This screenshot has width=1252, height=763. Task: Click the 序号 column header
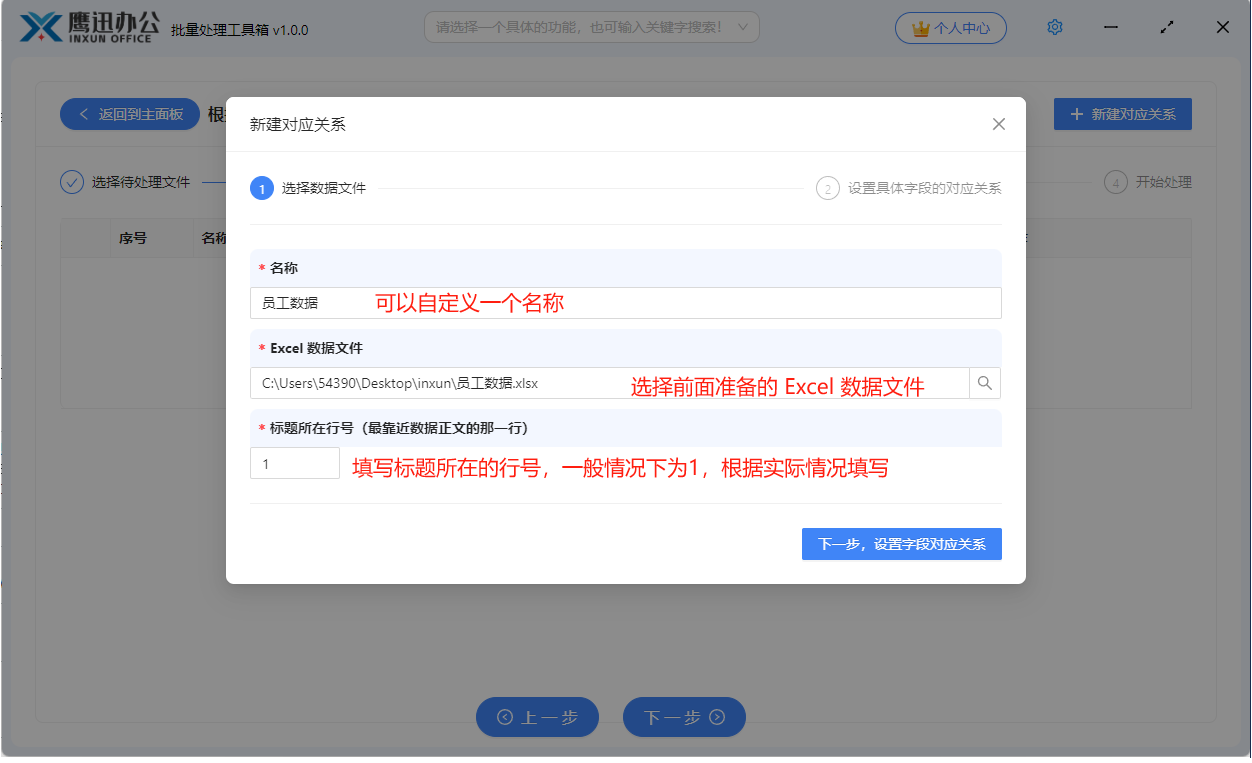[133, 238]
